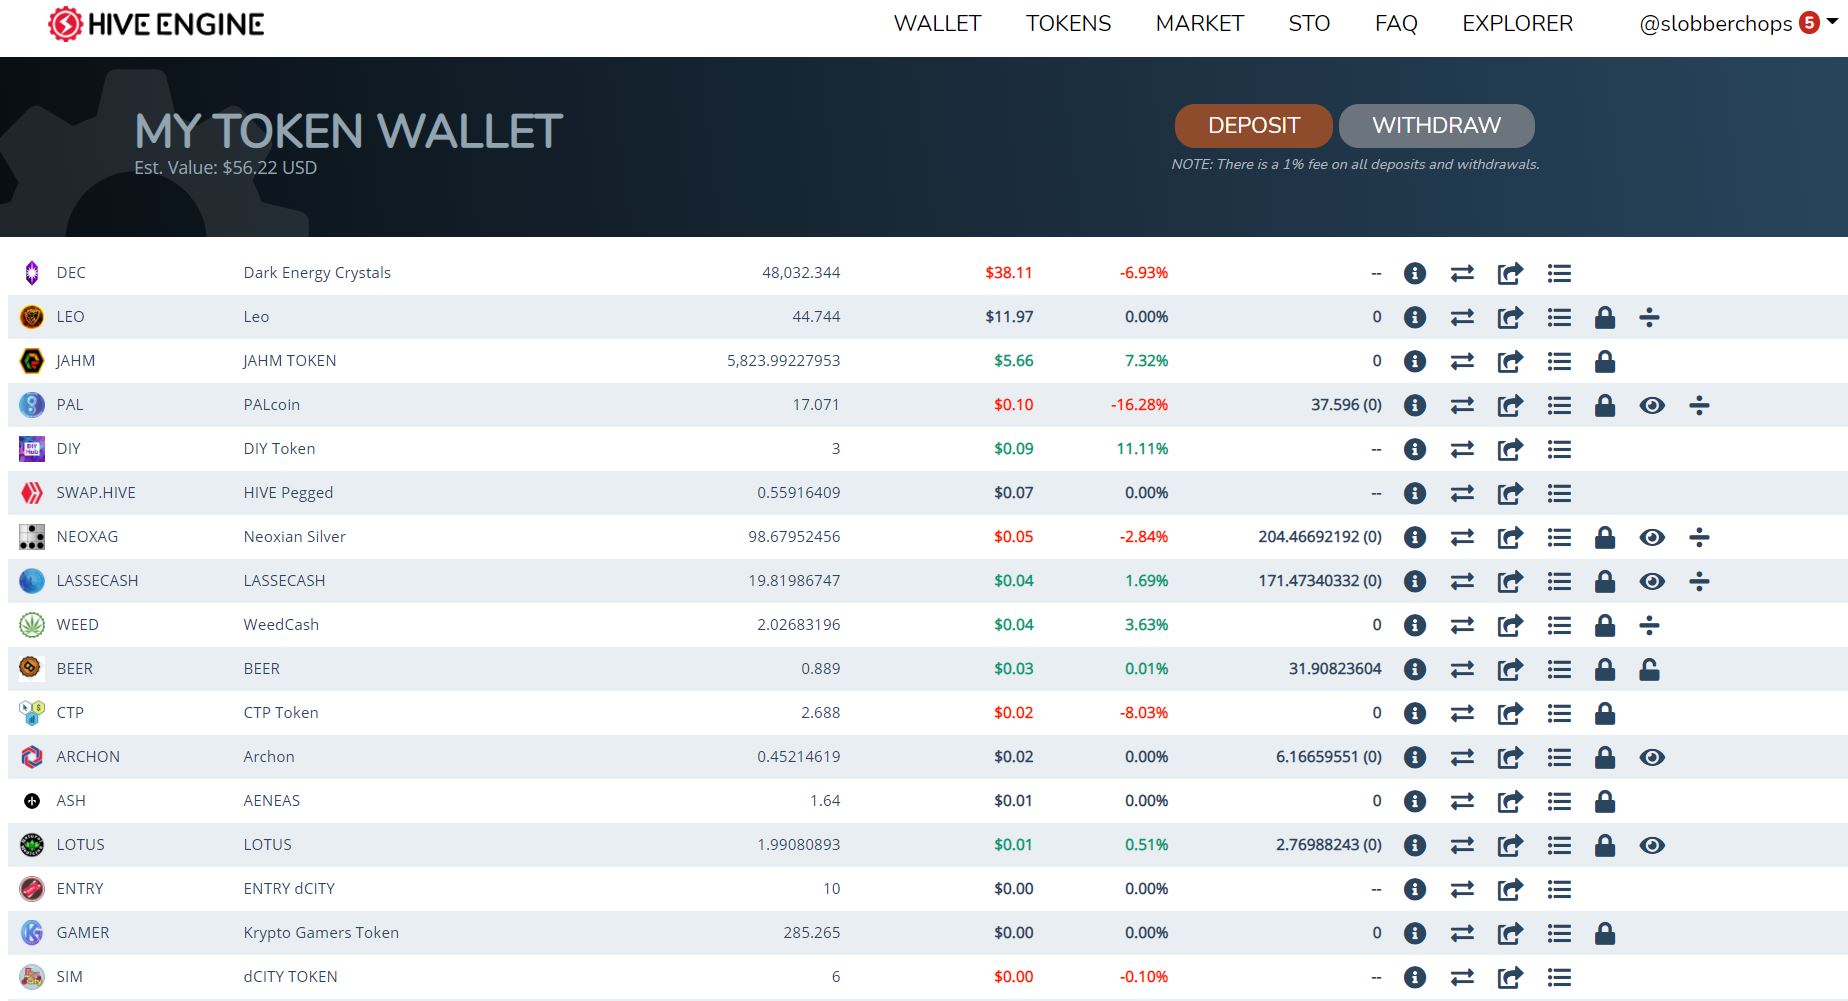Click history list icon for LASSECASH
The width and height of the screenshot is (1848, 1001).
click(x=1559, y=581)
